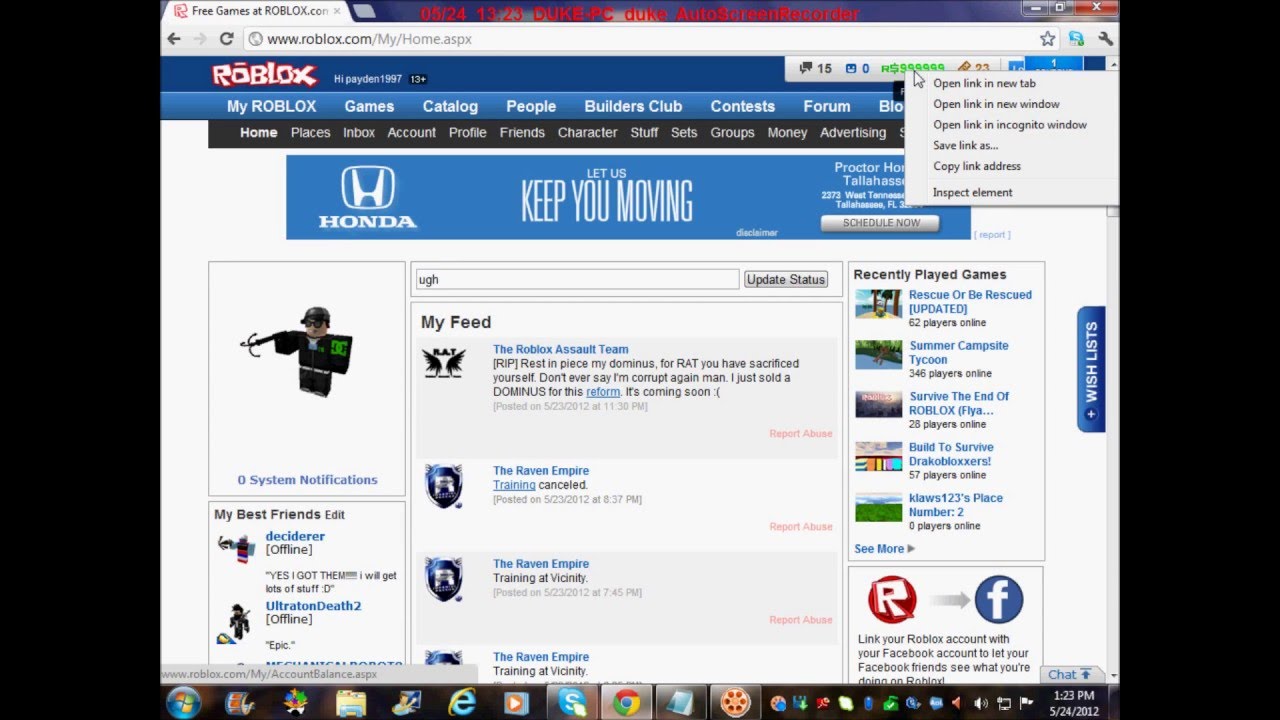
Task: Click the status text field containing 'ugh'
Action: [577, 279]
